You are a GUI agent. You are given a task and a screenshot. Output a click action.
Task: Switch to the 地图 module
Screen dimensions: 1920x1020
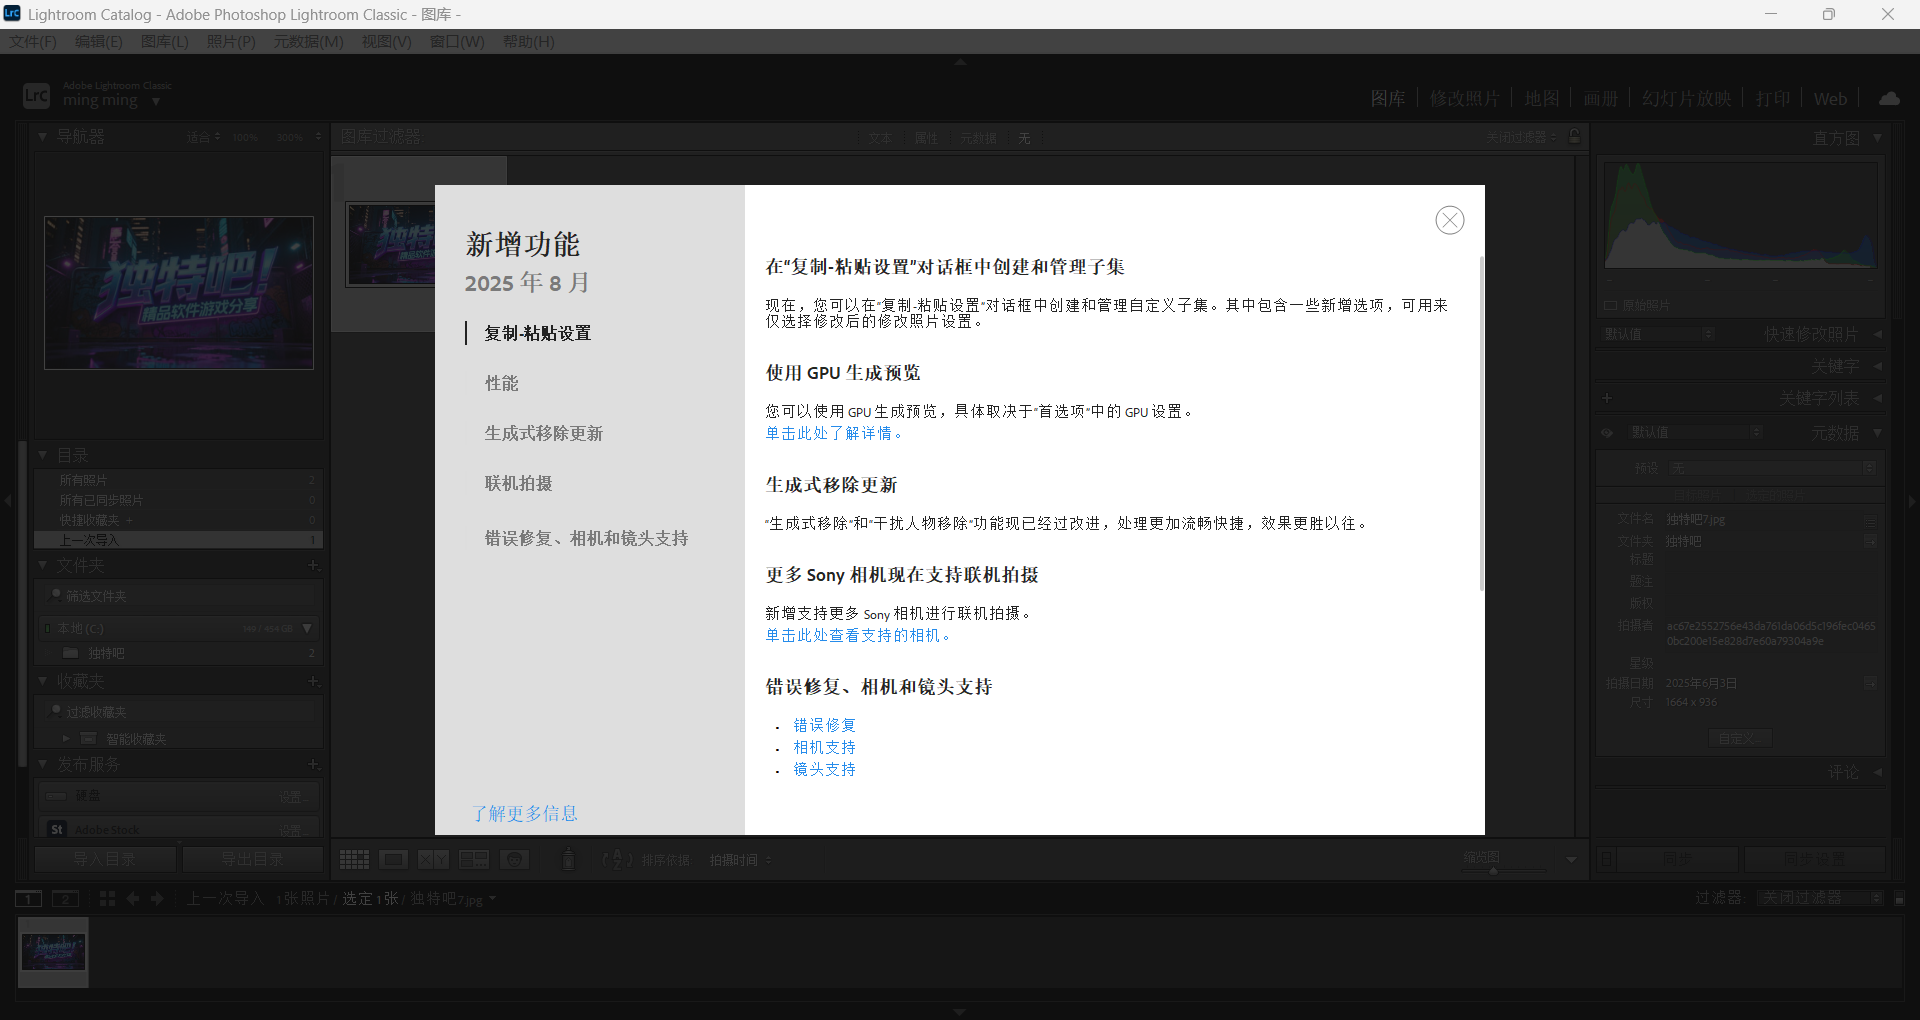click(1542, 98)
